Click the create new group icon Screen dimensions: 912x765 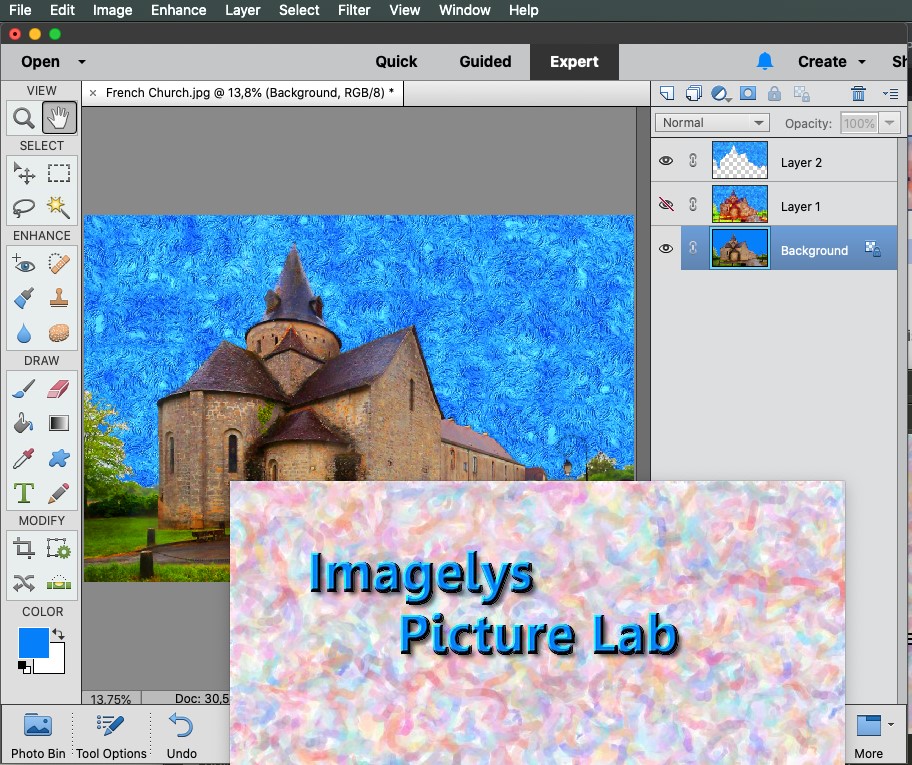(x=693, y=93)
